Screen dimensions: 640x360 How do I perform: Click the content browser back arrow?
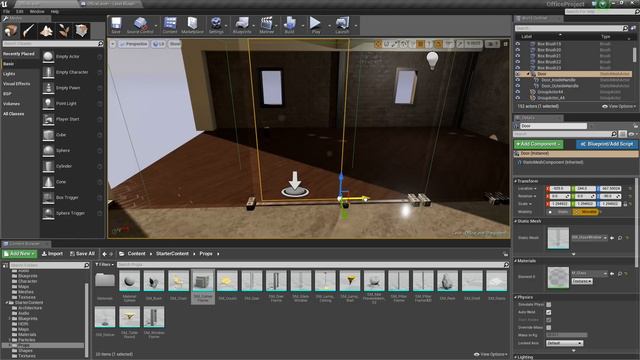coord(104,254)
